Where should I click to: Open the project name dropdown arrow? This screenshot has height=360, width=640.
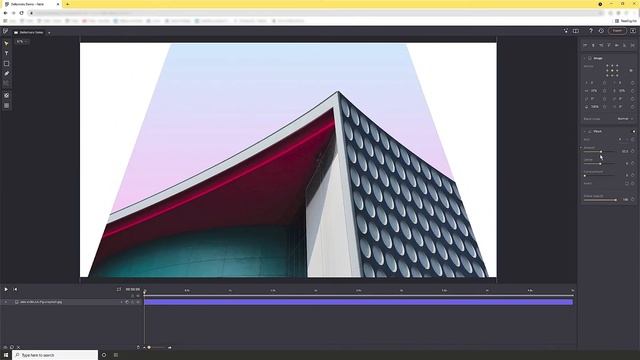[49, 32]
